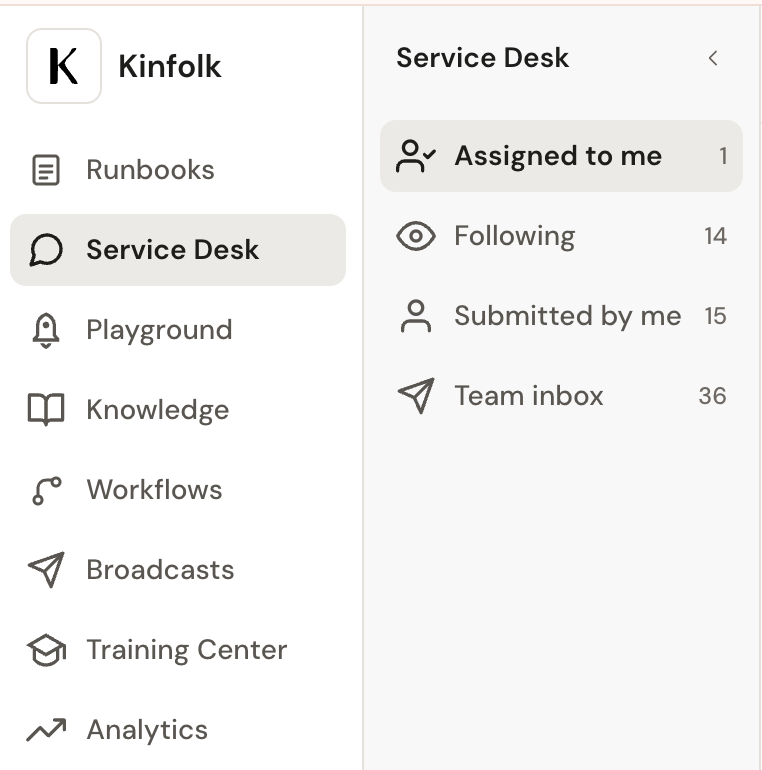
Task: Open the Training Center
Action: (178, 650)
